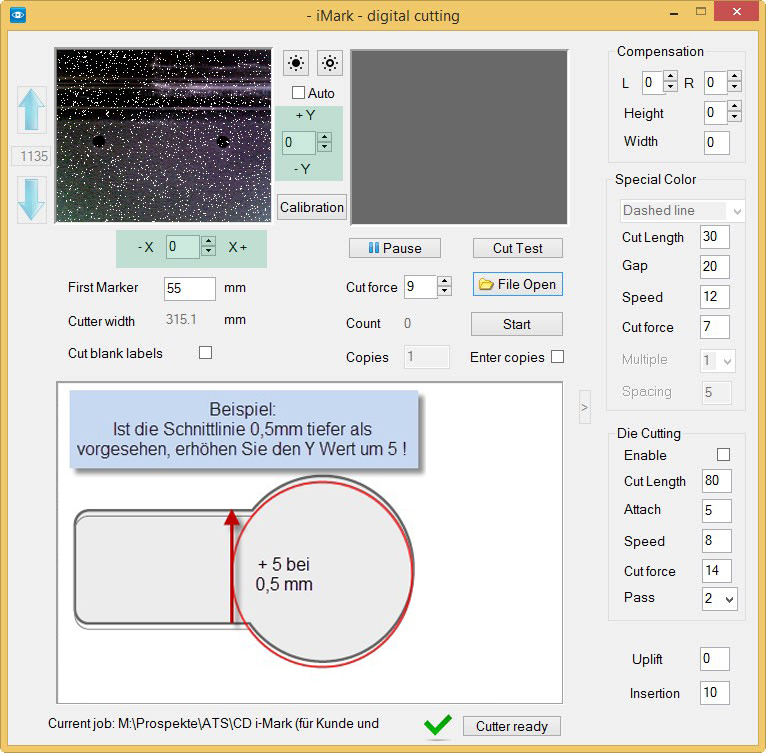Click Compensation Width field
Viewport: 766px width, 753px height.
[x=717, y=143]
